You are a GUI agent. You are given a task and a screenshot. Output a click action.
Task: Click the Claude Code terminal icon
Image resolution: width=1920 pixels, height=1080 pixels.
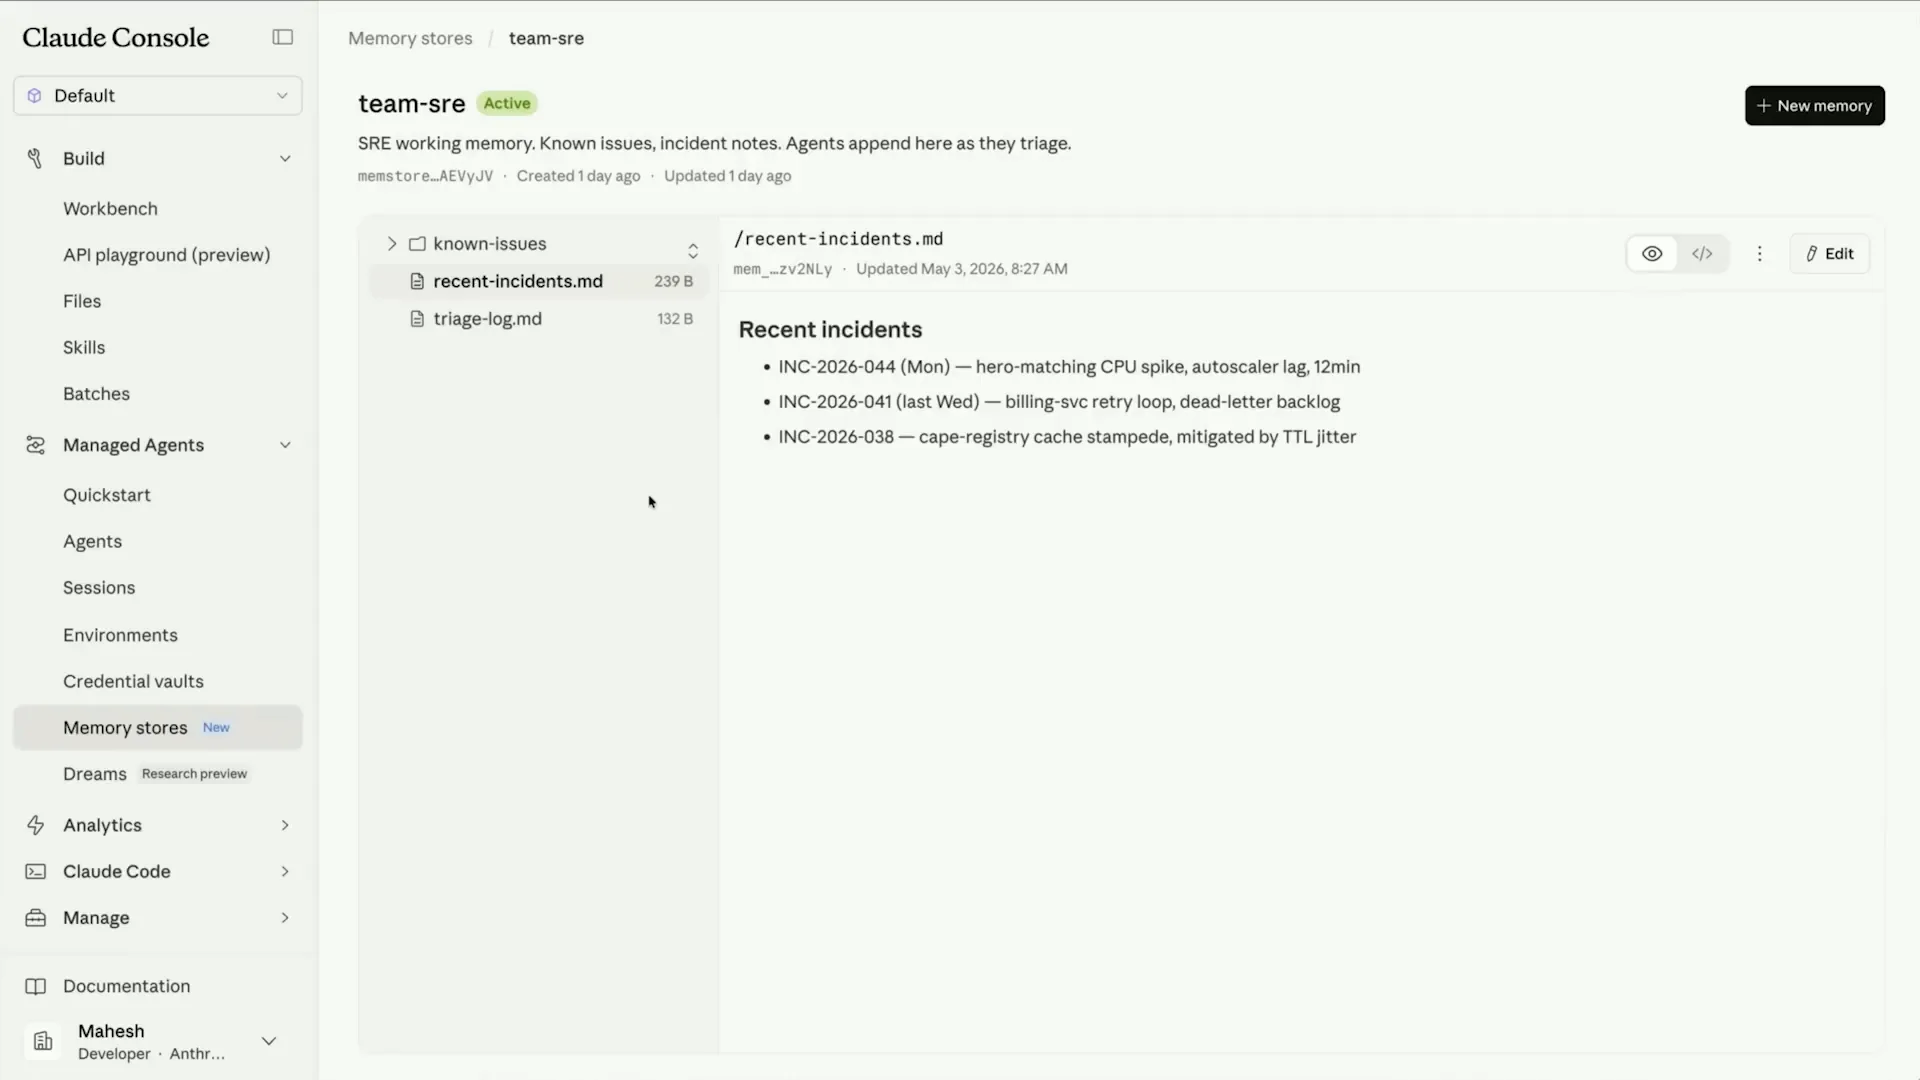(35, 871)
